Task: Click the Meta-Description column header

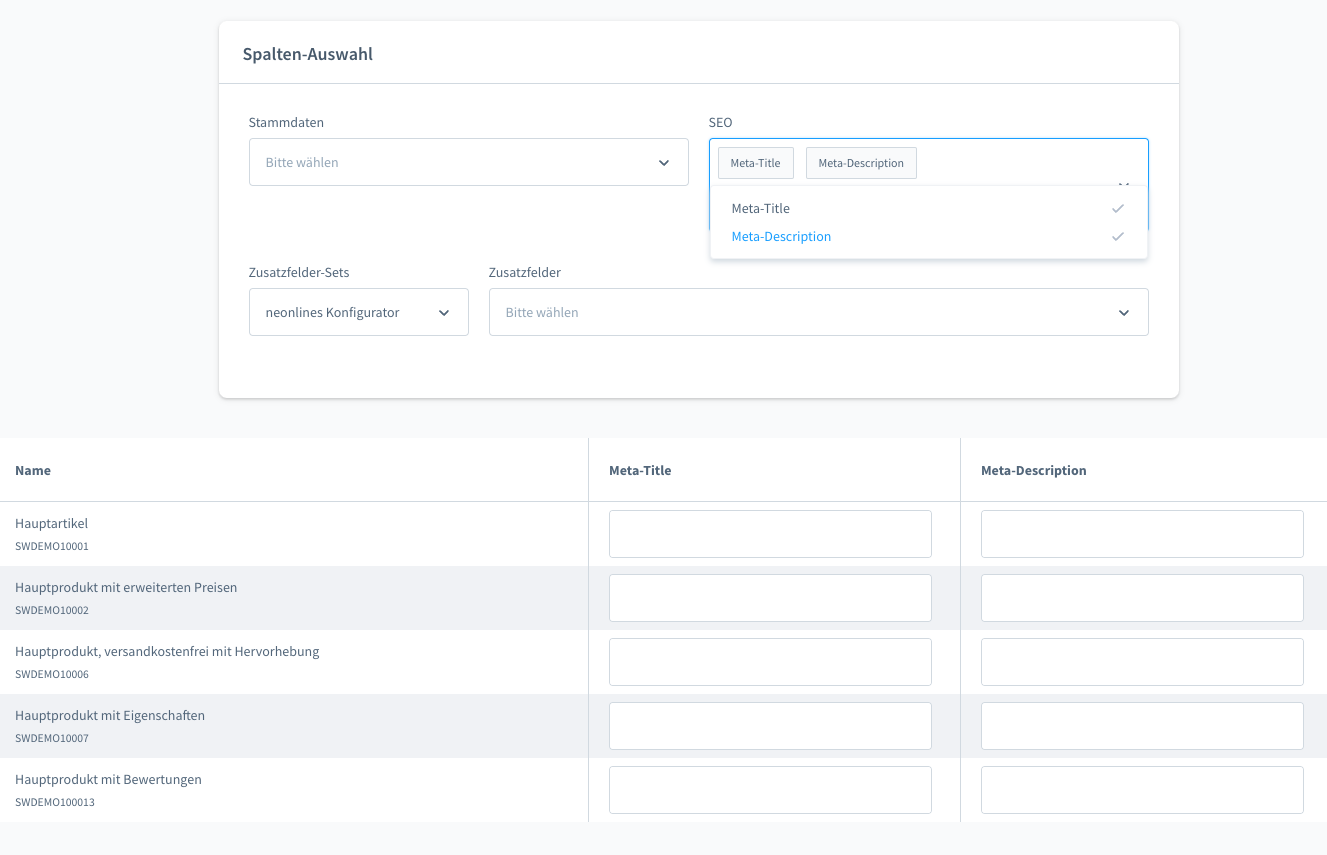Action: tap(1033, 470)
